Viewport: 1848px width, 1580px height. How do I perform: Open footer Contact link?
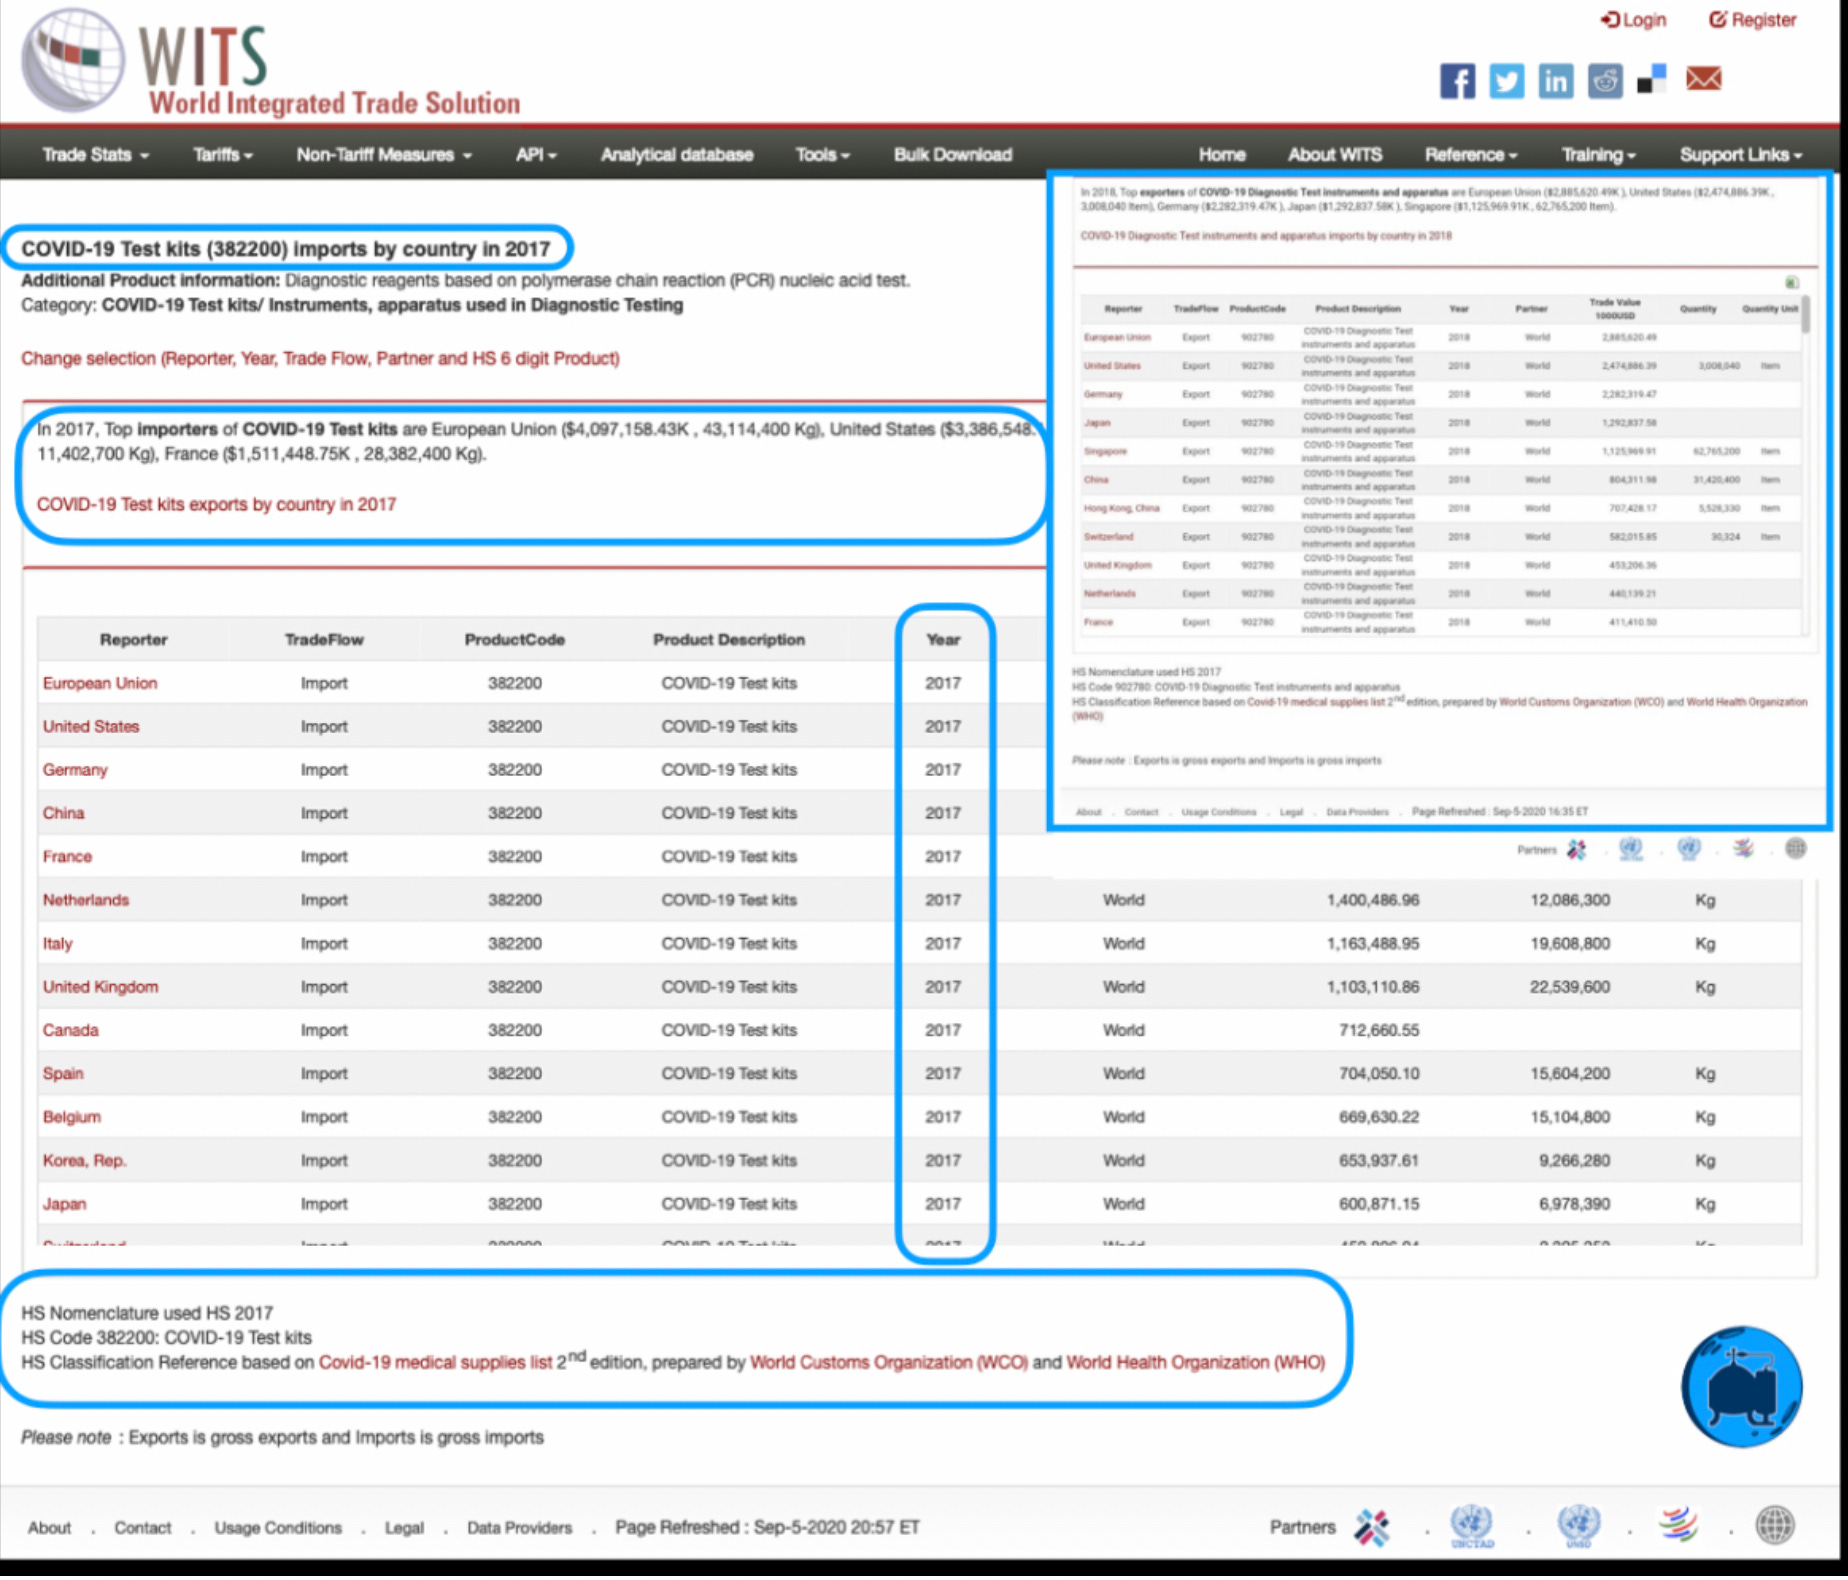coord(142,1528)
